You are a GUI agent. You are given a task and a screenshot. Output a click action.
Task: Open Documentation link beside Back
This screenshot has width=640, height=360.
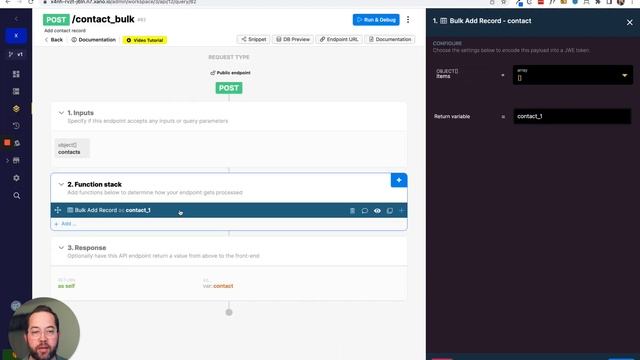point(93,40)
